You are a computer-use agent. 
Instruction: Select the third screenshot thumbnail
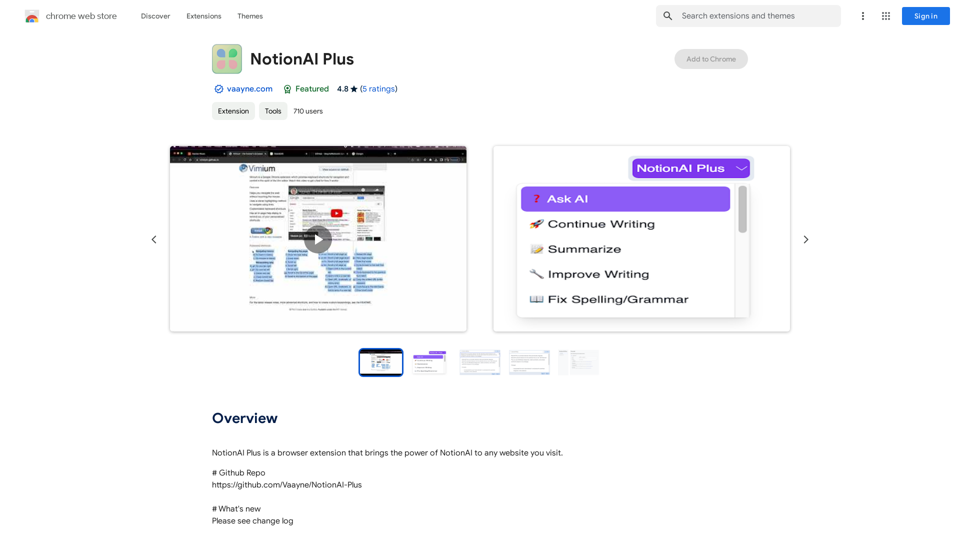pyautogui.click(x=479, y=362)
